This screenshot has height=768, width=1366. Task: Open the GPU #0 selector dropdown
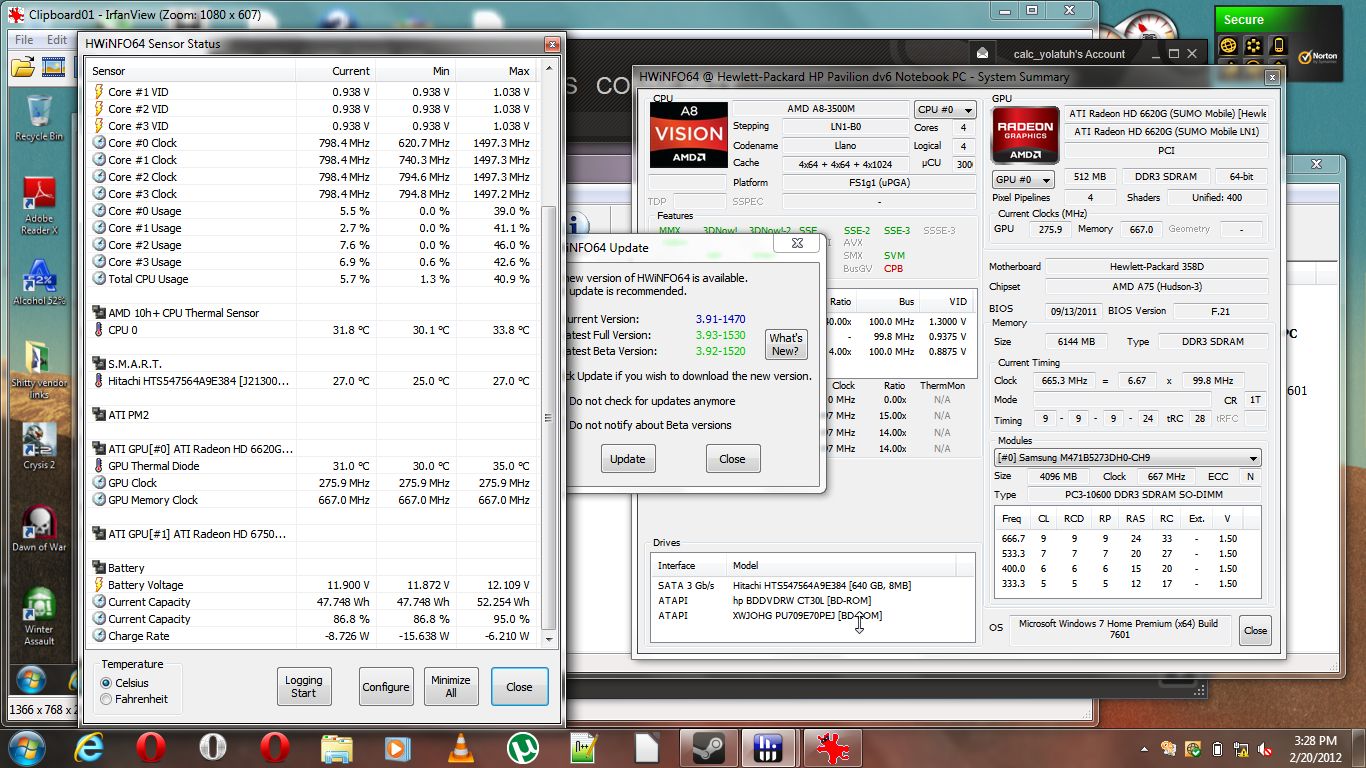(x=1023, y=180)
